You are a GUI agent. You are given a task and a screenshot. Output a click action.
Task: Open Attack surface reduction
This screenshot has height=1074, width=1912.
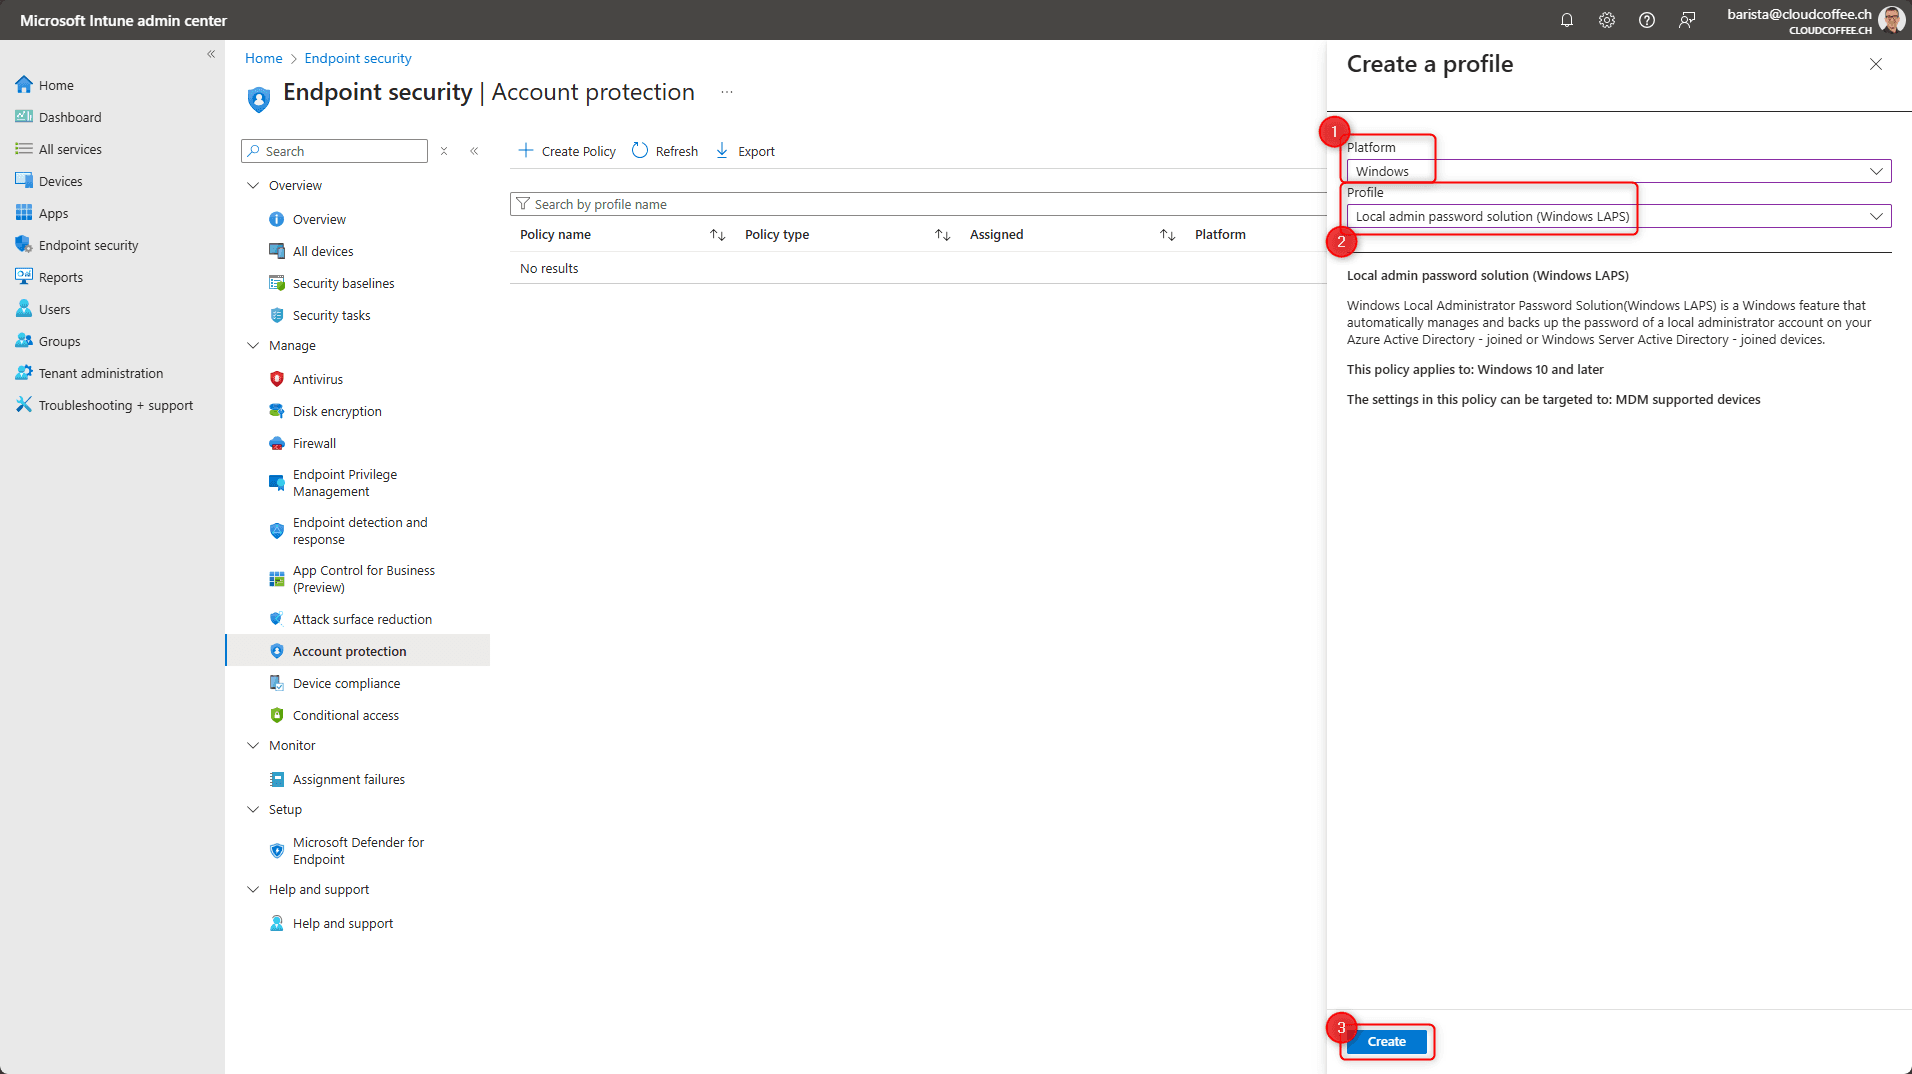tap(362, 619)
